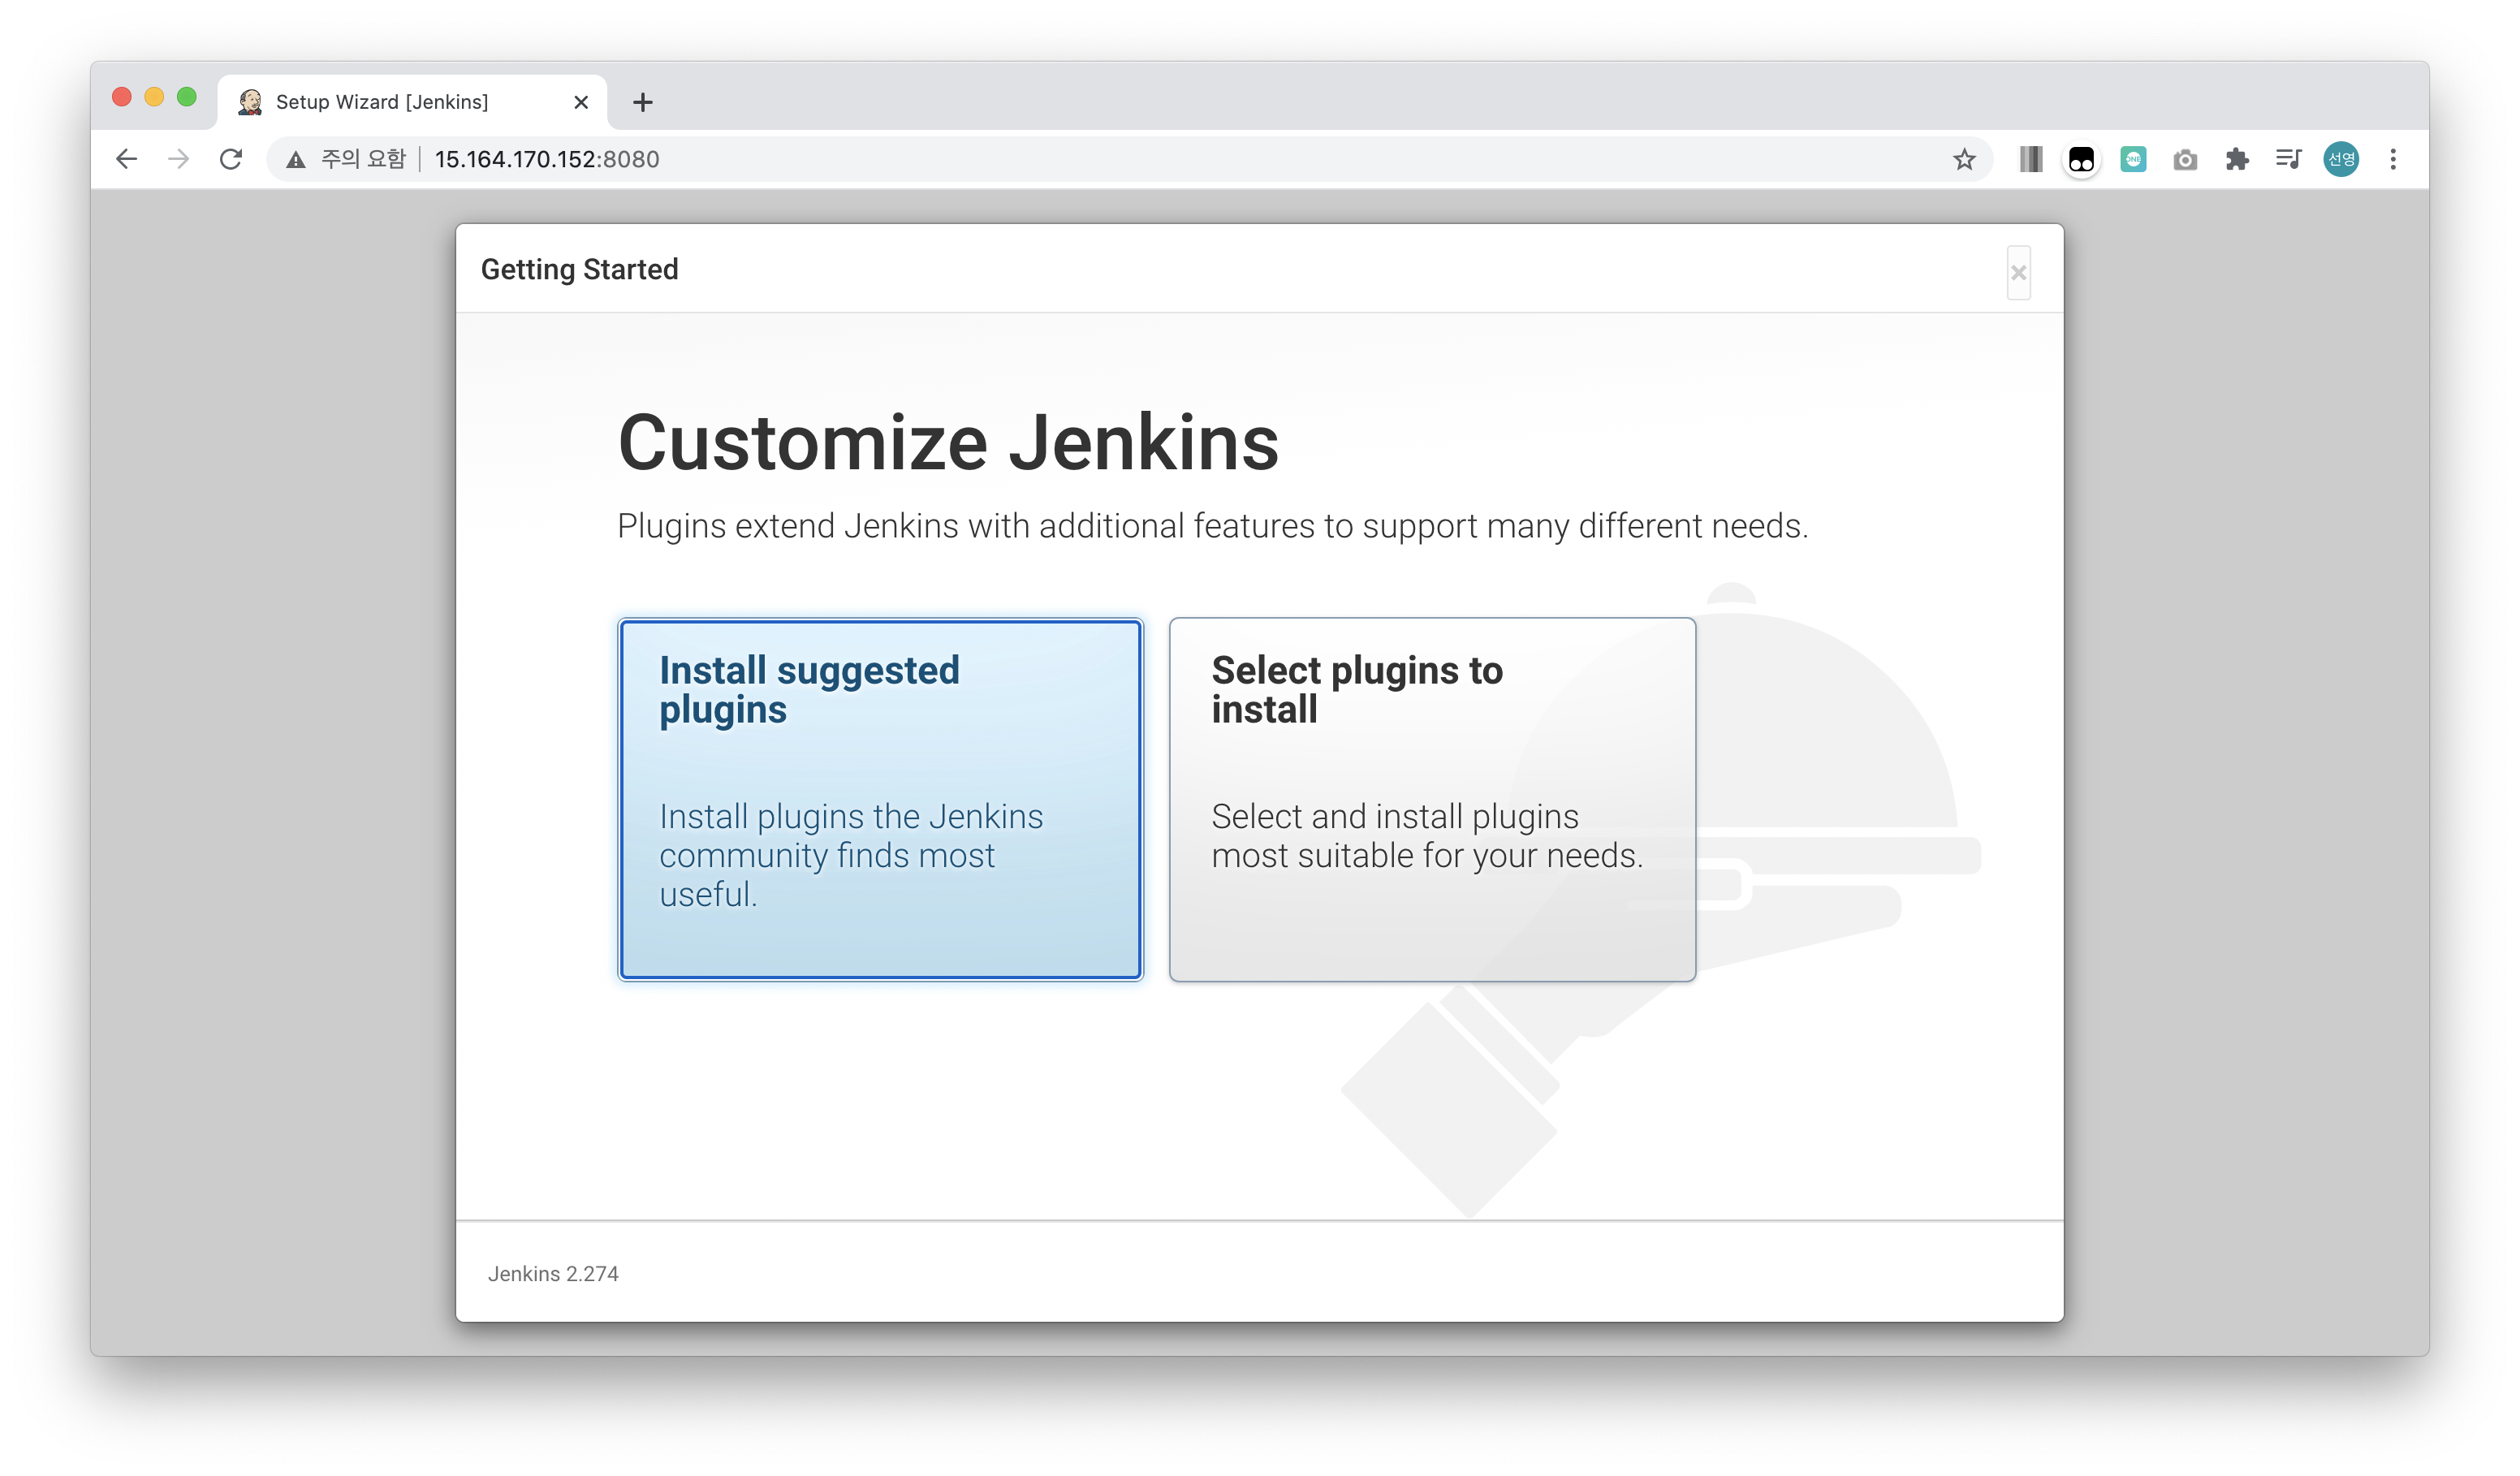Close the Setup Wizard tab
This screenshot has height=1476, width=2520.
pos(581,102)
